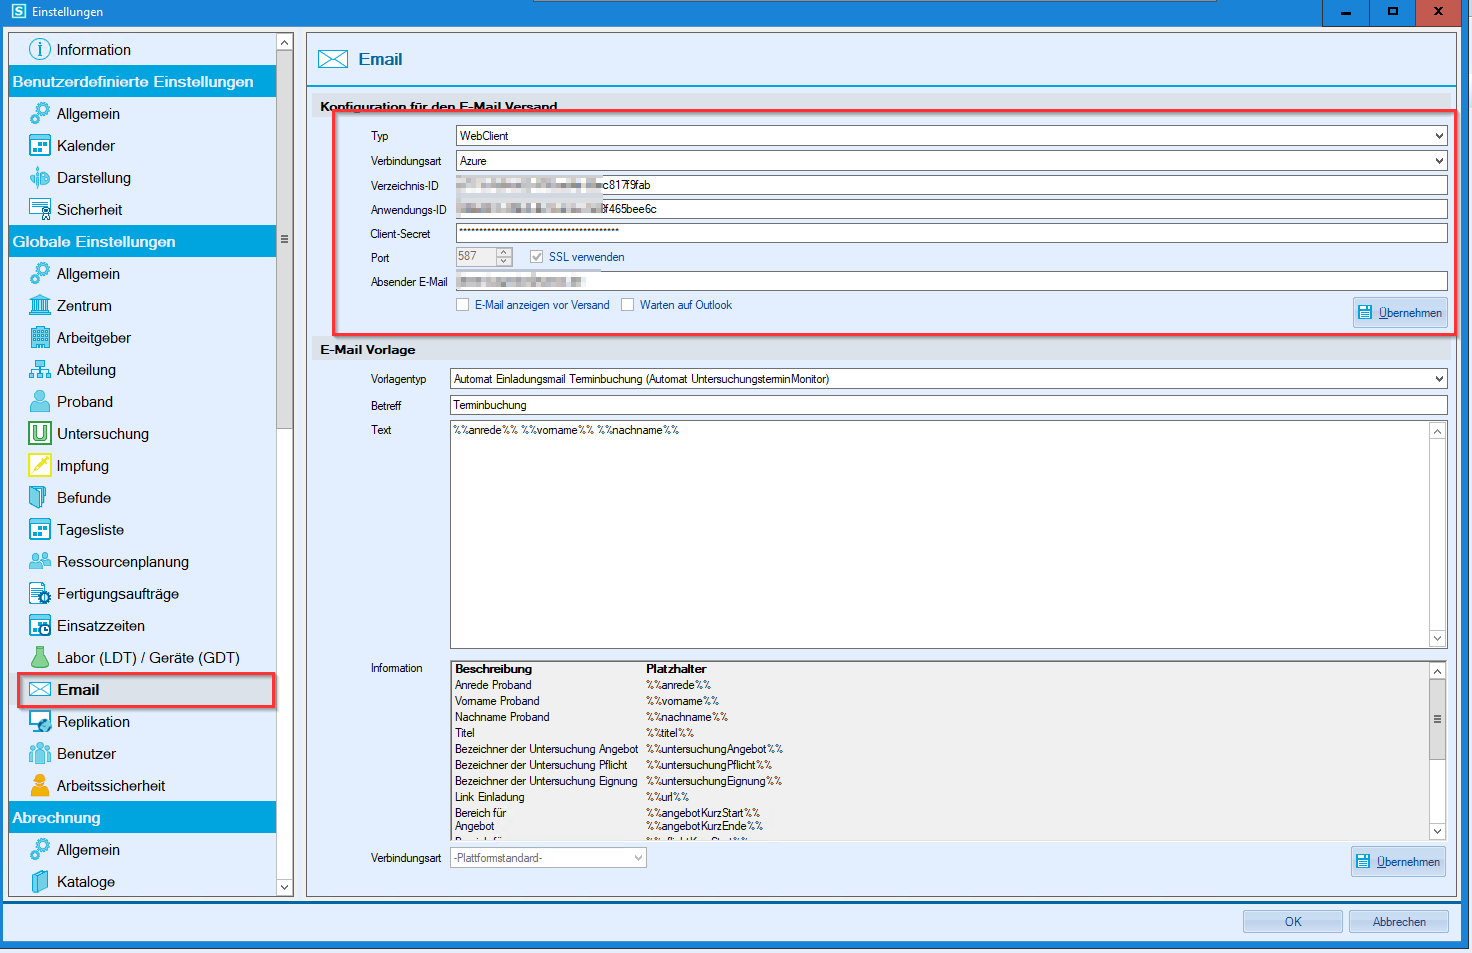Increase the Port value stepper
This screenshot has height=953, width=1472.
click(504, 252)
